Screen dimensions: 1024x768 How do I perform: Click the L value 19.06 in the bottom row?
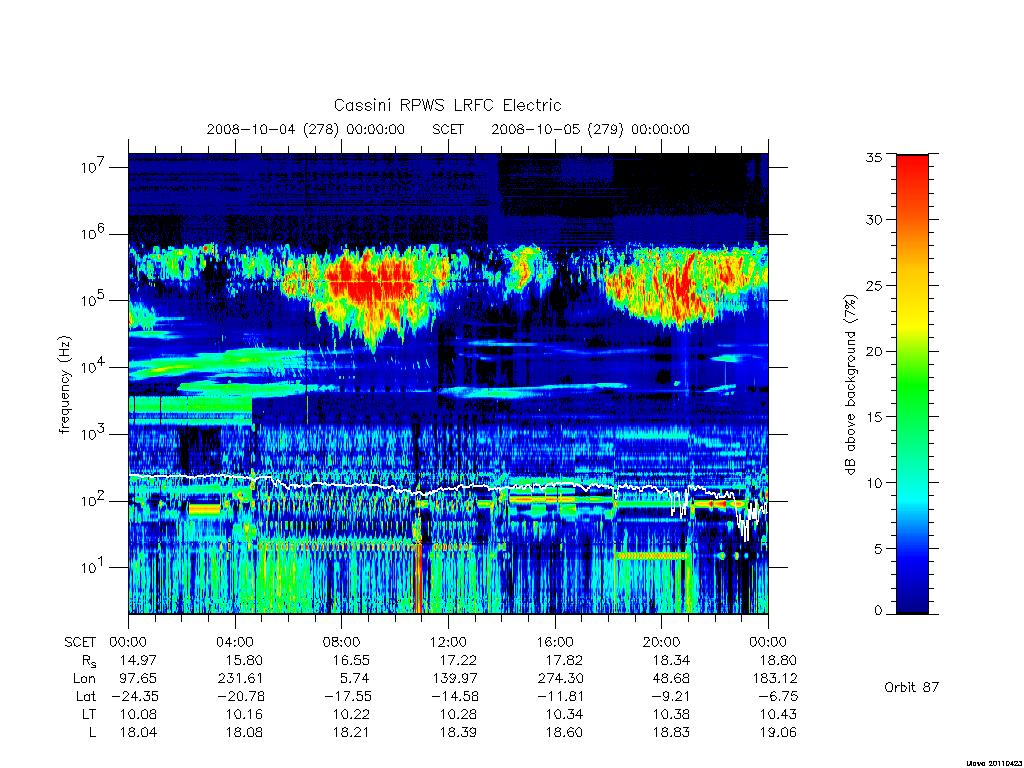(x=778, y=732)
